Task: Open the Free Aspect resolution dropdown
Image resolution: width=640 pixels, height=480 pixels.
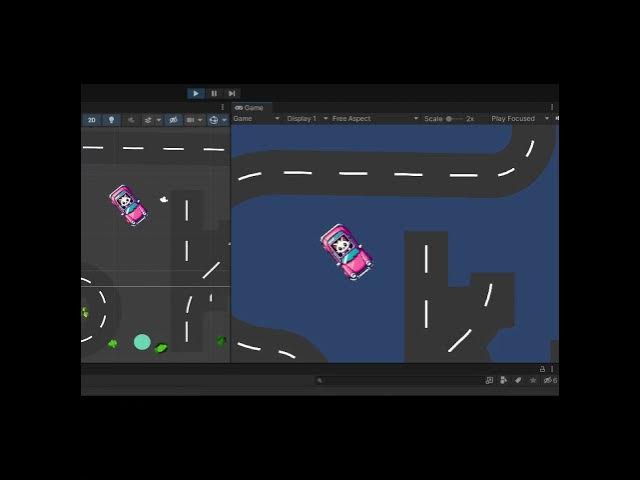Action: (375, 119)
